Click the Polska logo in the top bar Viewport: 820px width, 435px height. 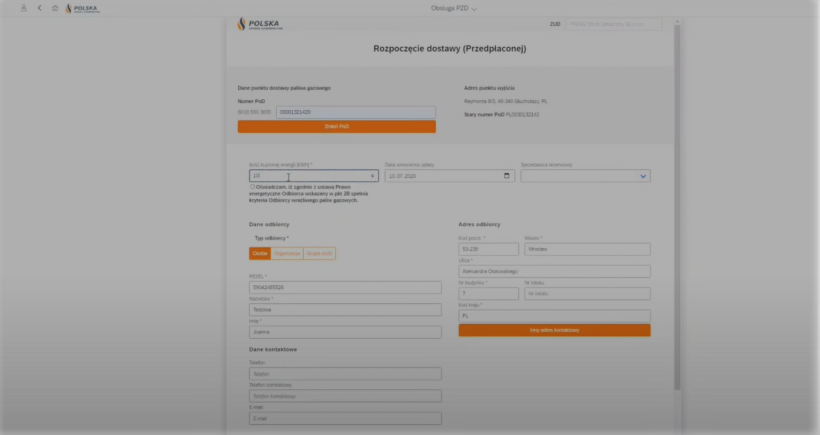82,8
